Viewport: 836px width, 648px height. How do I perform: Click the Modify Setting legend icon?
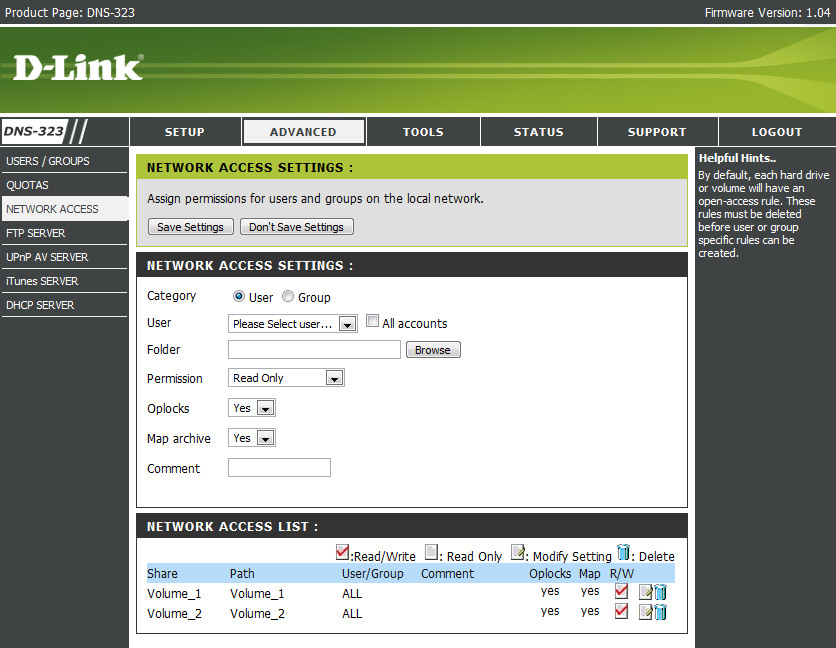point(517,552)
